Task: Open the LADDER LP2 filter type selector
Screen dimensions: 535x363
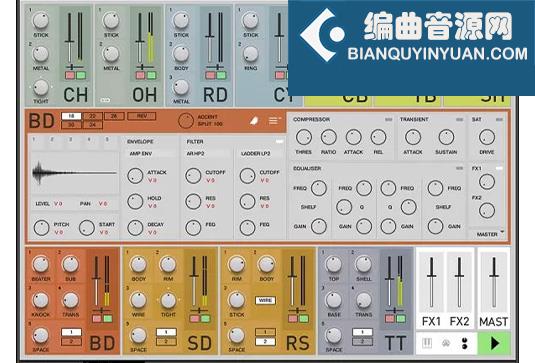Action: (260, 154)
